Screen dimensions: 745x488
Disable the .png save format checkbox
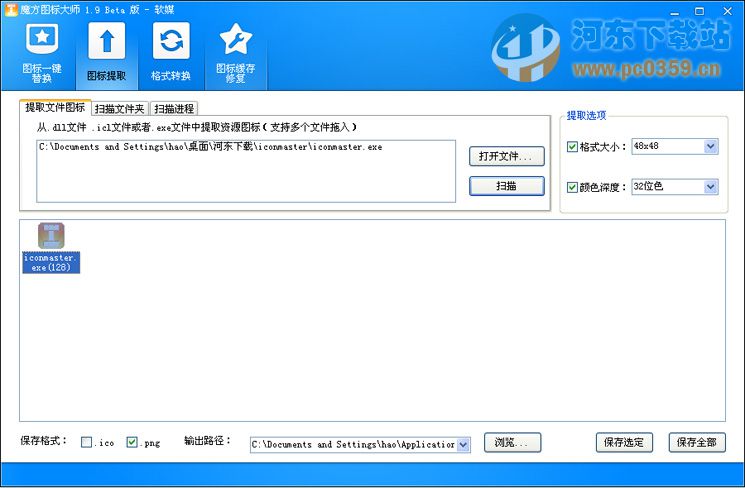[132, 442]
